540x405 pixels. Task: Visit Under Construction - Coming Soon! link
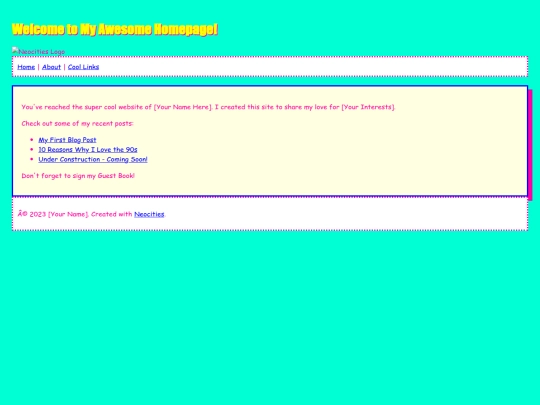tap(93, 159)
